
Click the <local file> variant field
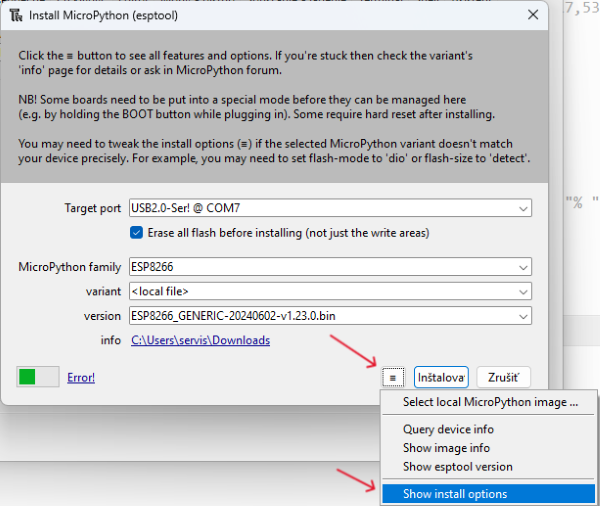(330, 292)
